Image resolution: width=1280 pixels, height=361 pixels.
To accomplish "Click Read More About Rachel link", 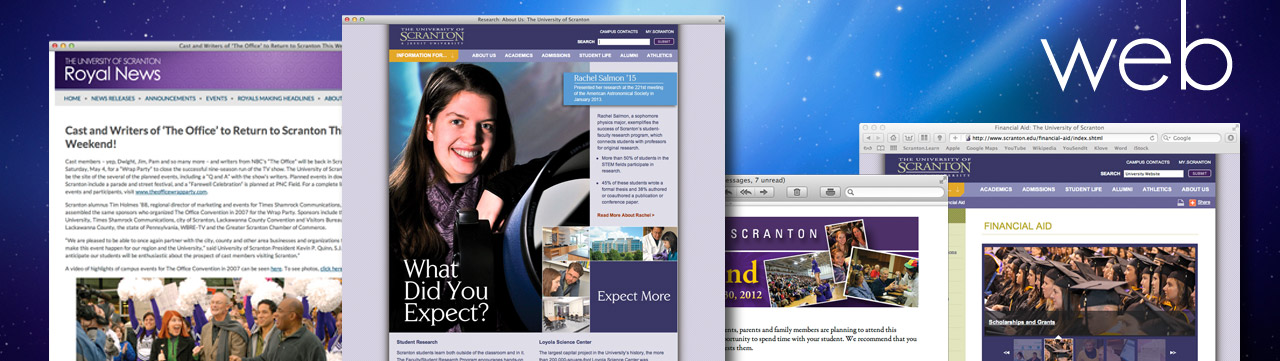I will [625, 215].
